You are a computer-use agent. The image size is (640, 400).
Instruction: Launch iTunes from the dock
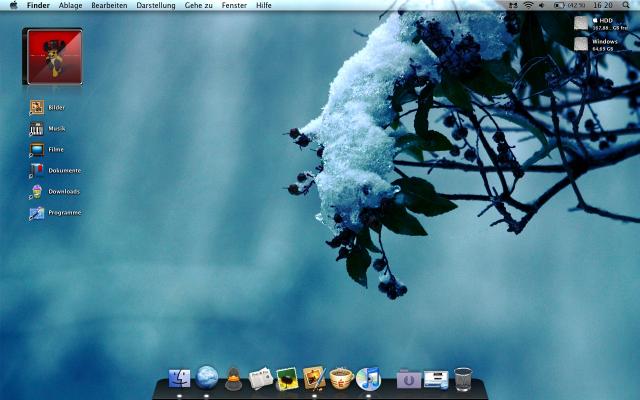click(x=368, y=378)
